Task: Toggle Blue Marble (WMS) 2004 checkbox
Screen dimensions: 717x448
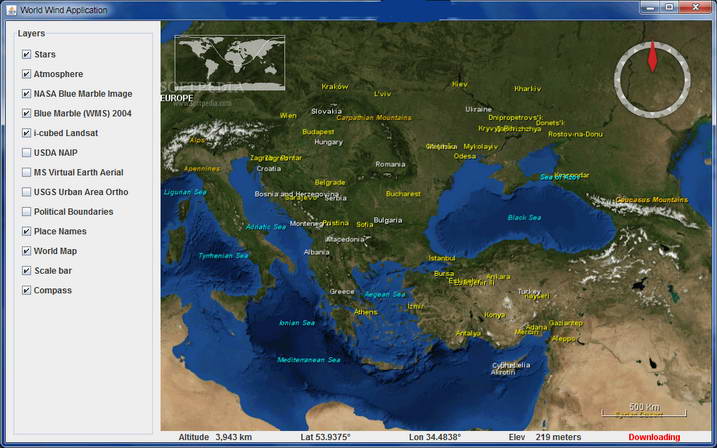Action: [x=27, y=113]
